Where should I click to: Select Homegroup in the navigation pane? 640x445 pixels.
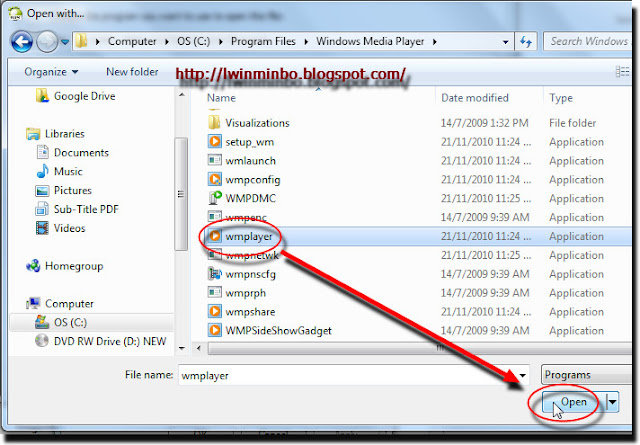coord(73,266)
